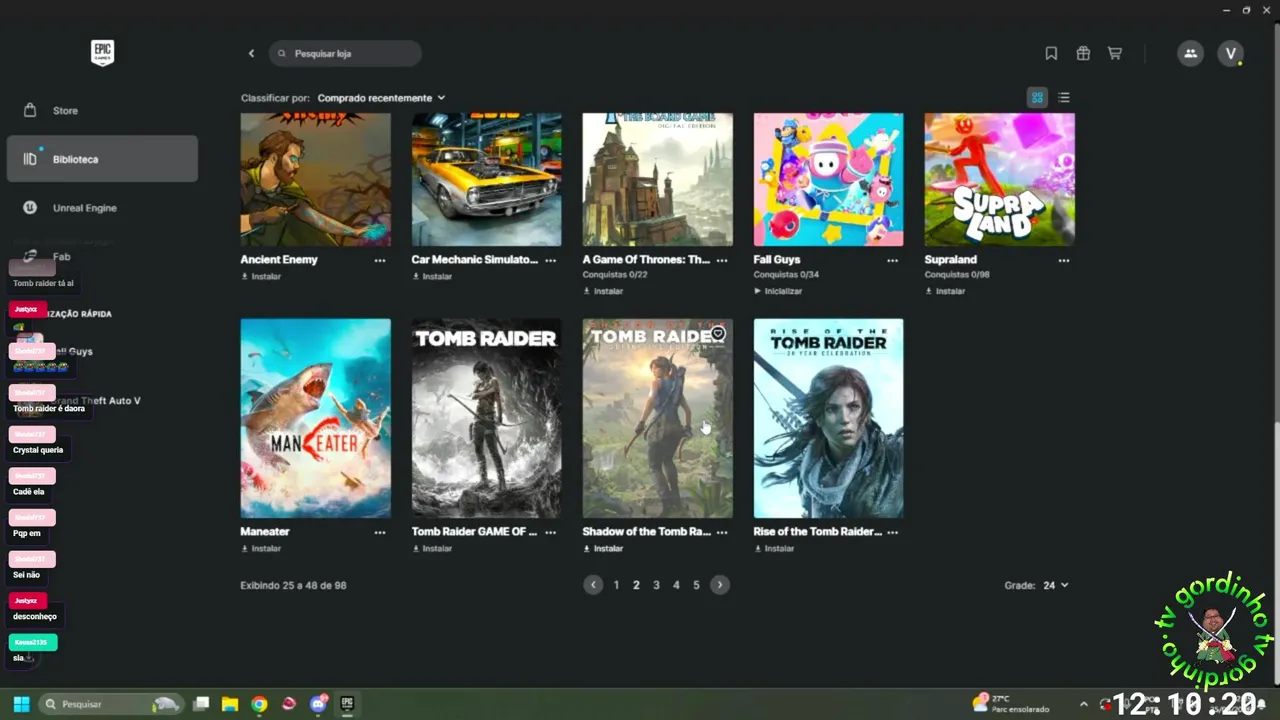Open the Supraland cover thumbnail

click(x=1000, y=179)
